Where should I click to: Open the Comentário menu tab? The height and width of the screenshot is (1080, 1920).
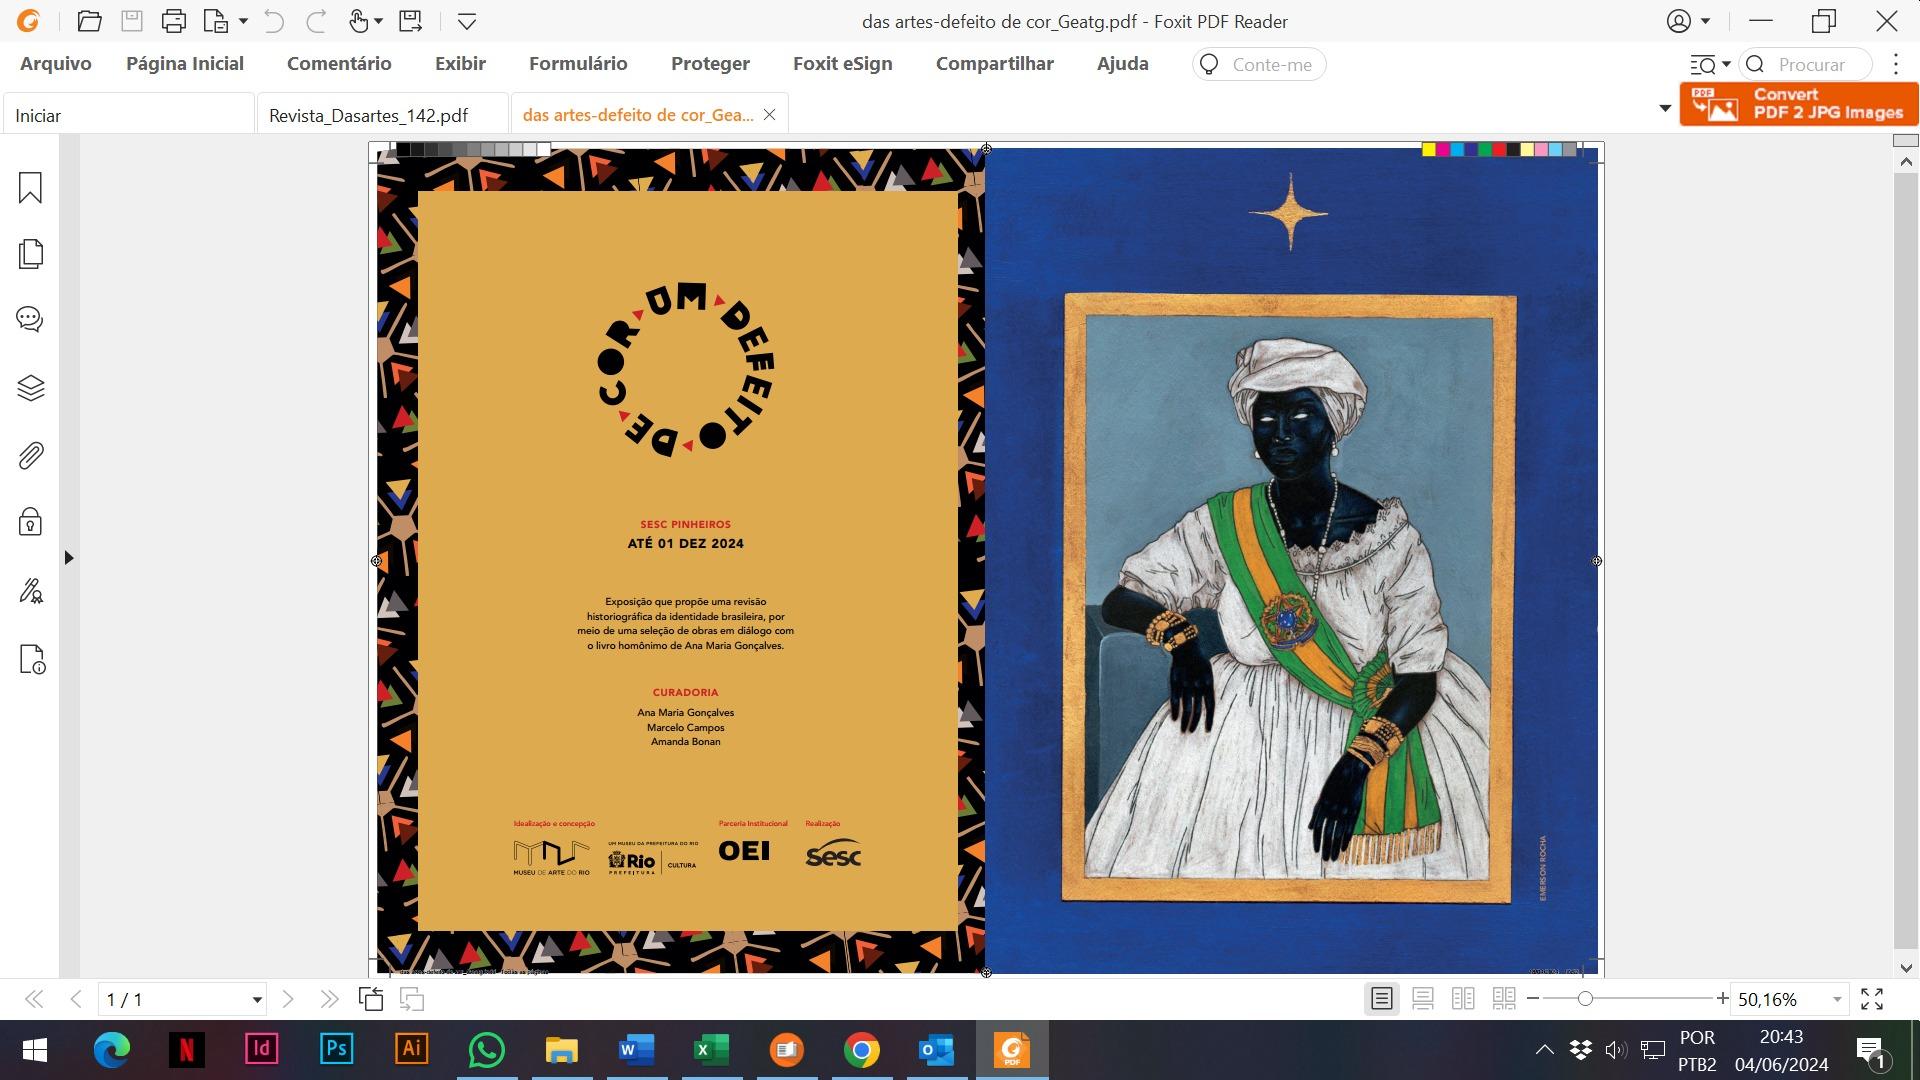pos(339,64)
